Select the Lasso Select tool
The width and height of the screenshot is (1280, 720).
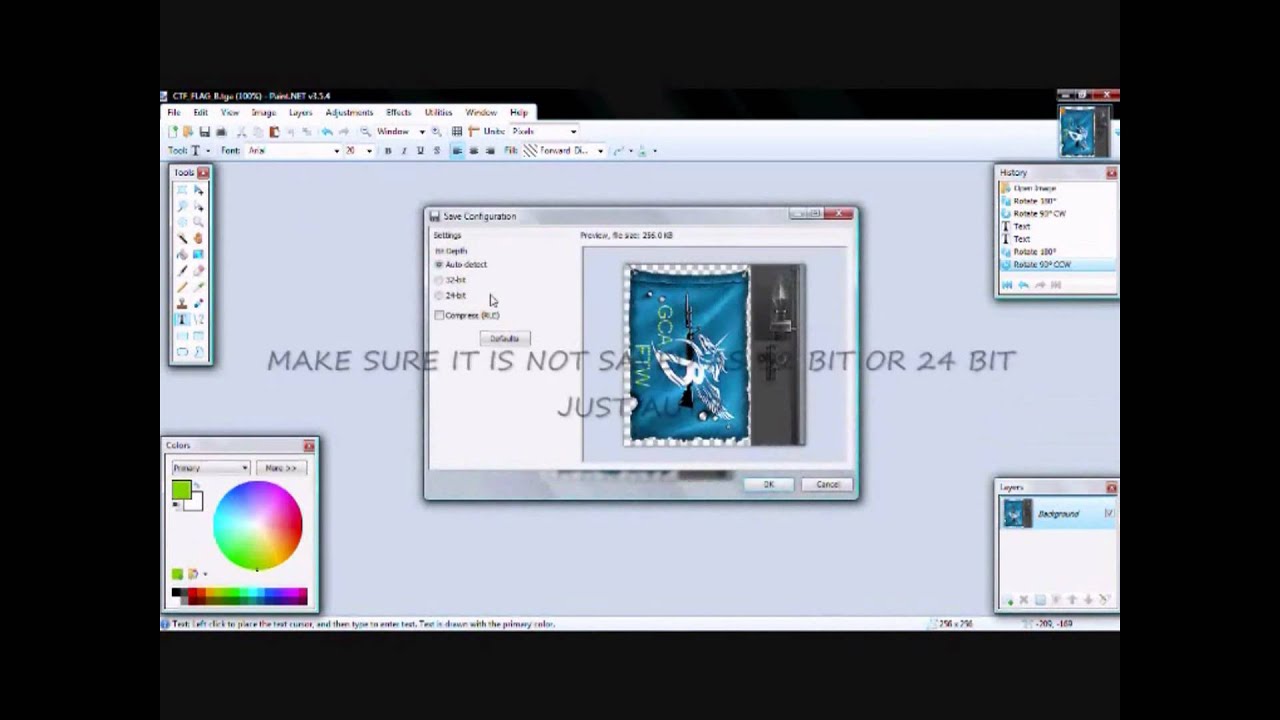182,205
